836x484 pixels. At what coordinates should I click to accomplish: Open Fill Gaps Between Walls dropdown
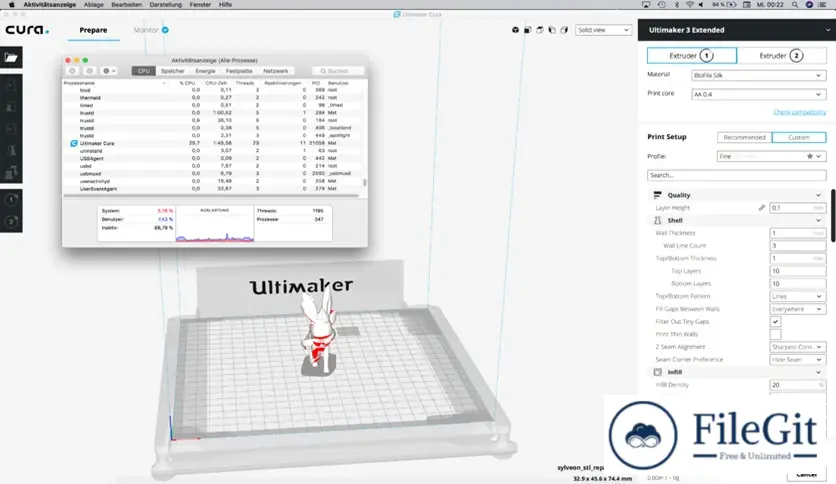(798, 309)
